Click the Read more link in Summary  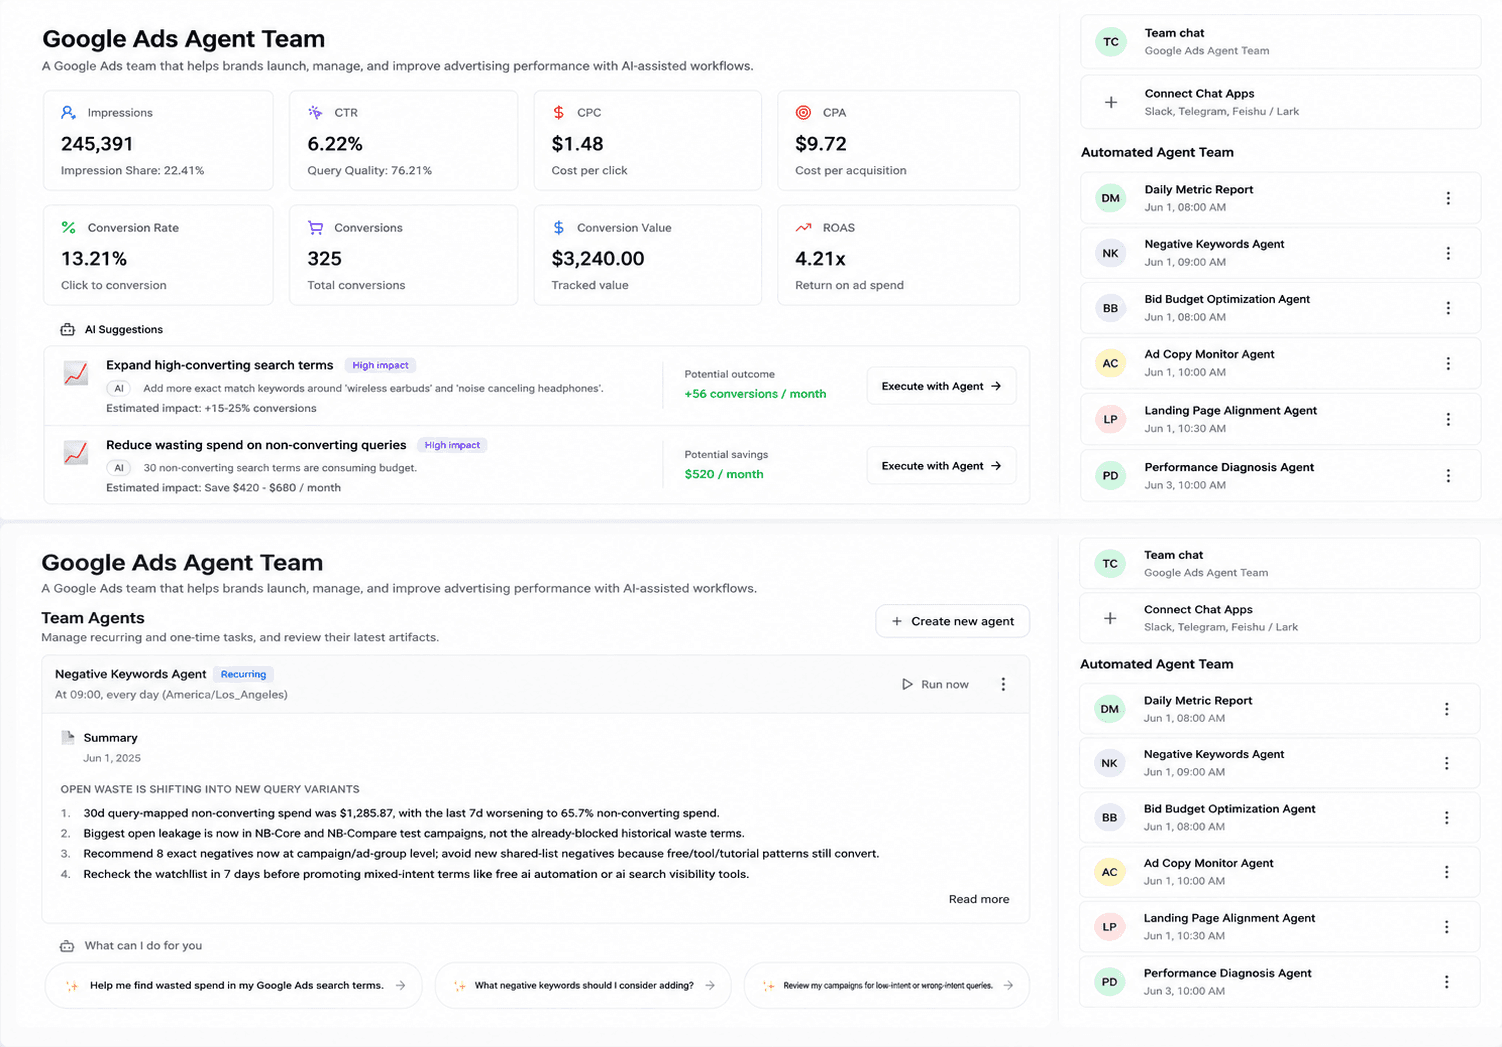tap(979, 899)
